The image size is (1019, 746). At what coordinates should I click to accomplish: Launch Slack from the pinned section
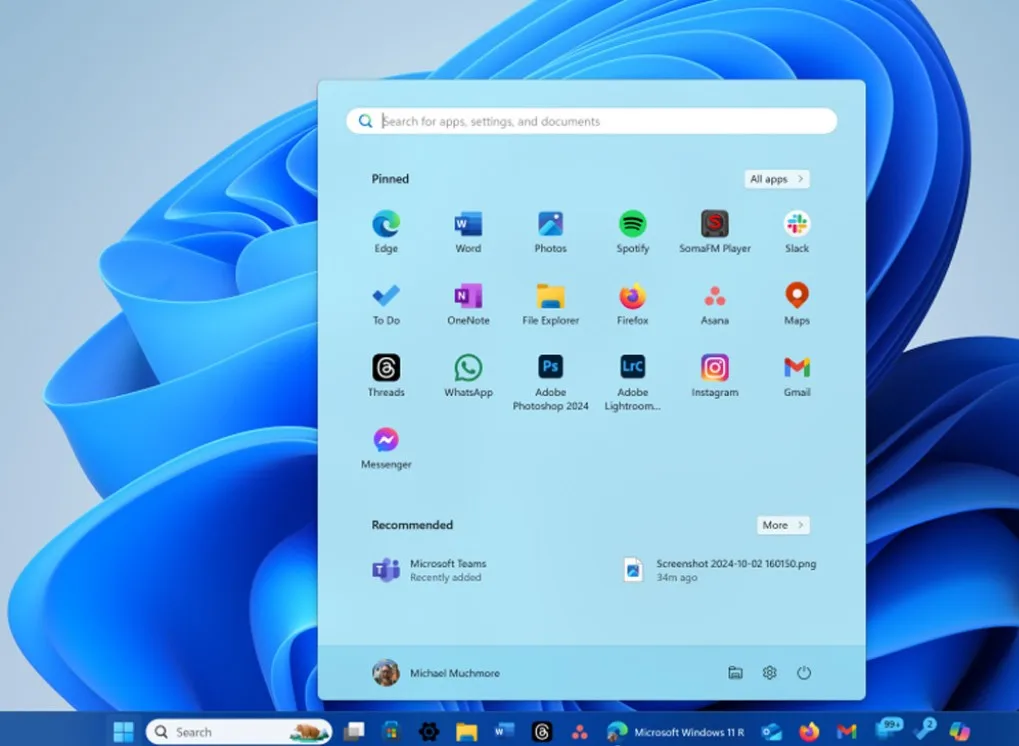pos(797,225)
